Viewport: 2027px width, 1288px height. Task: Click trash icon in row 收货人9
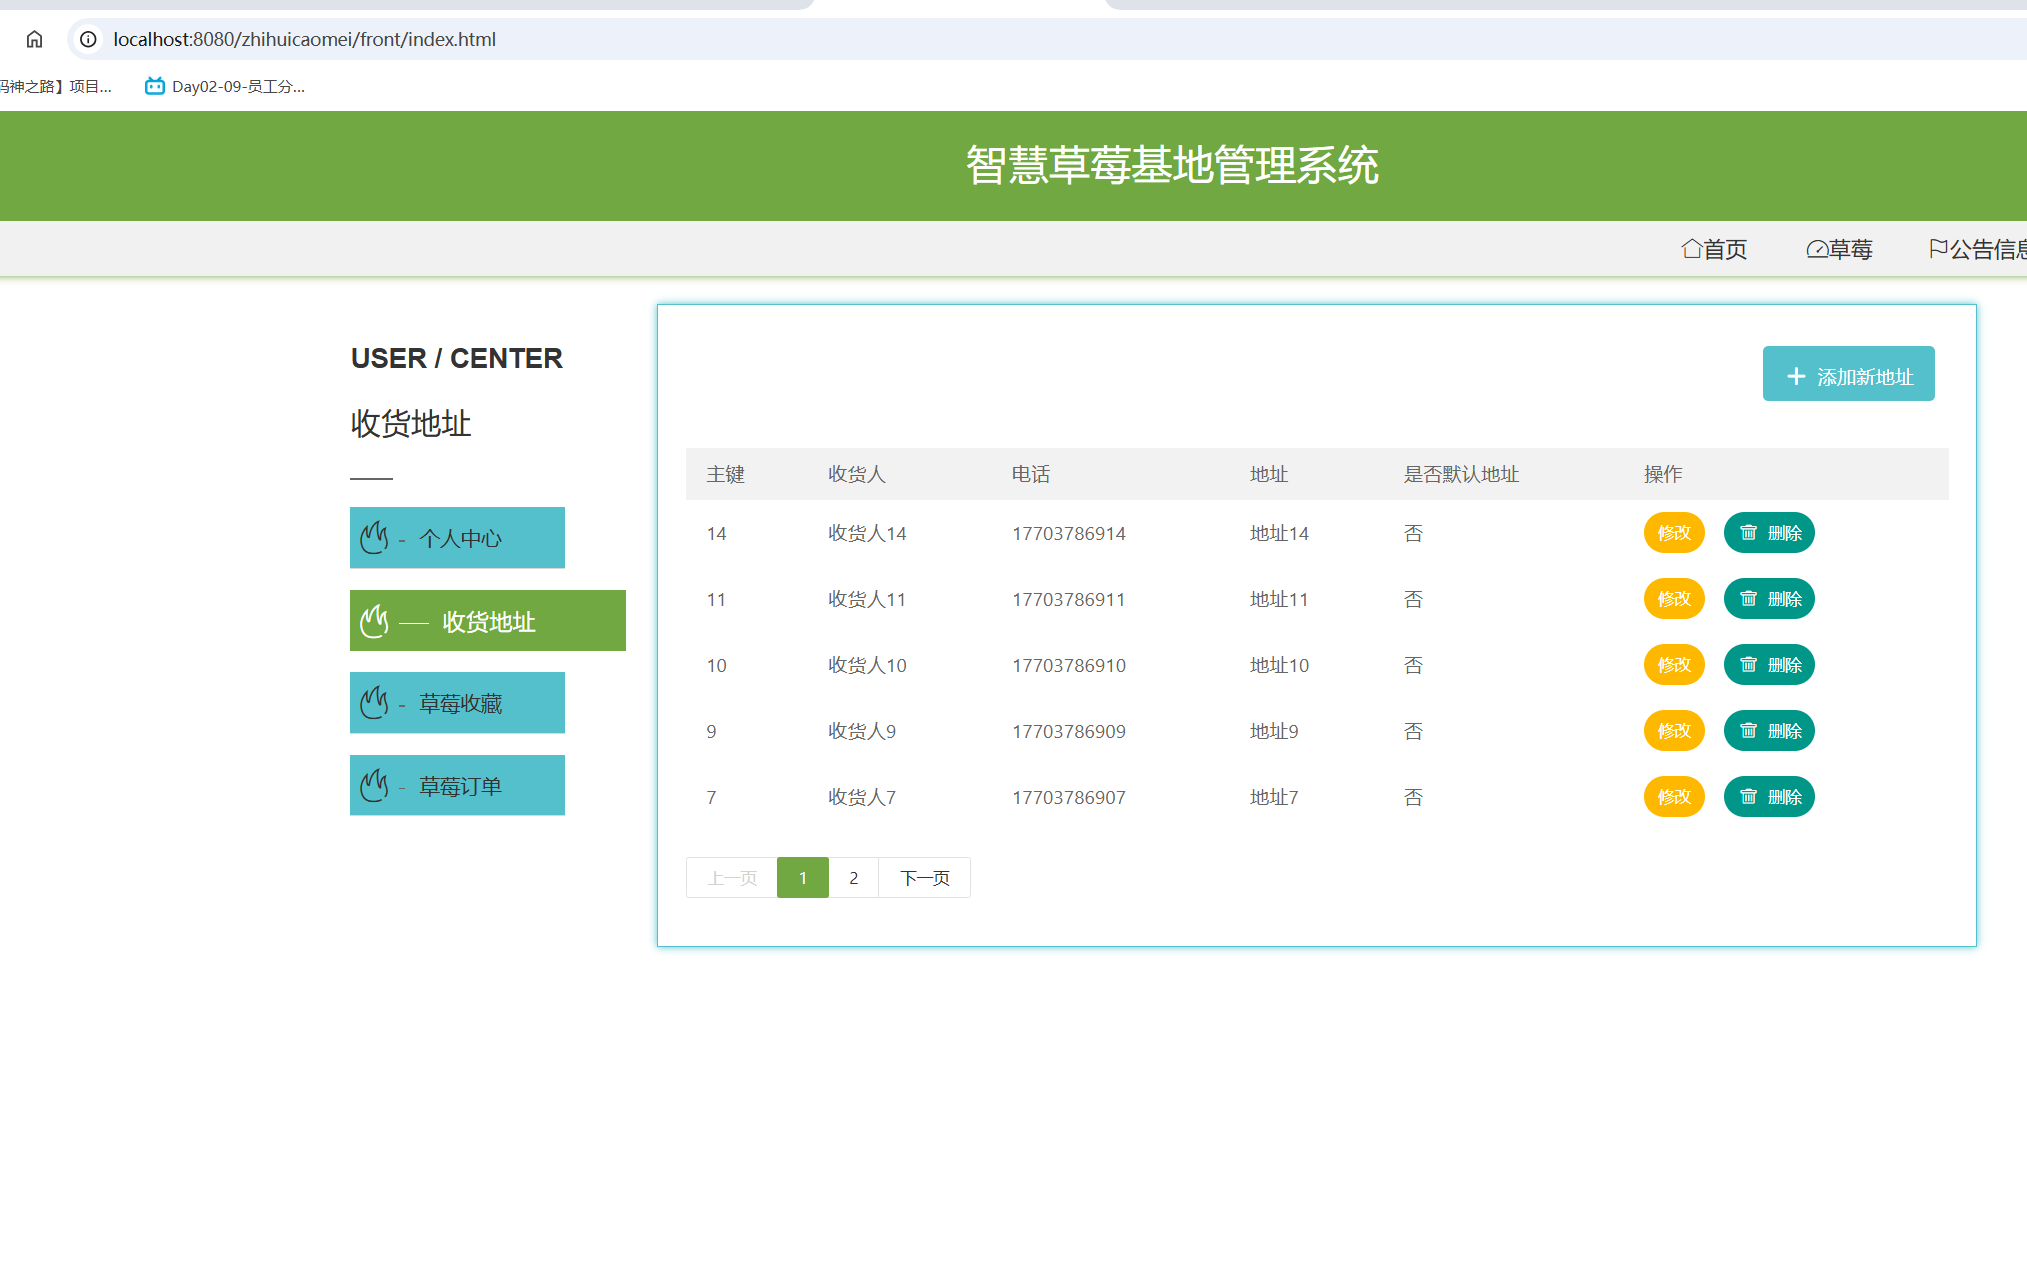click(1748, 730)
